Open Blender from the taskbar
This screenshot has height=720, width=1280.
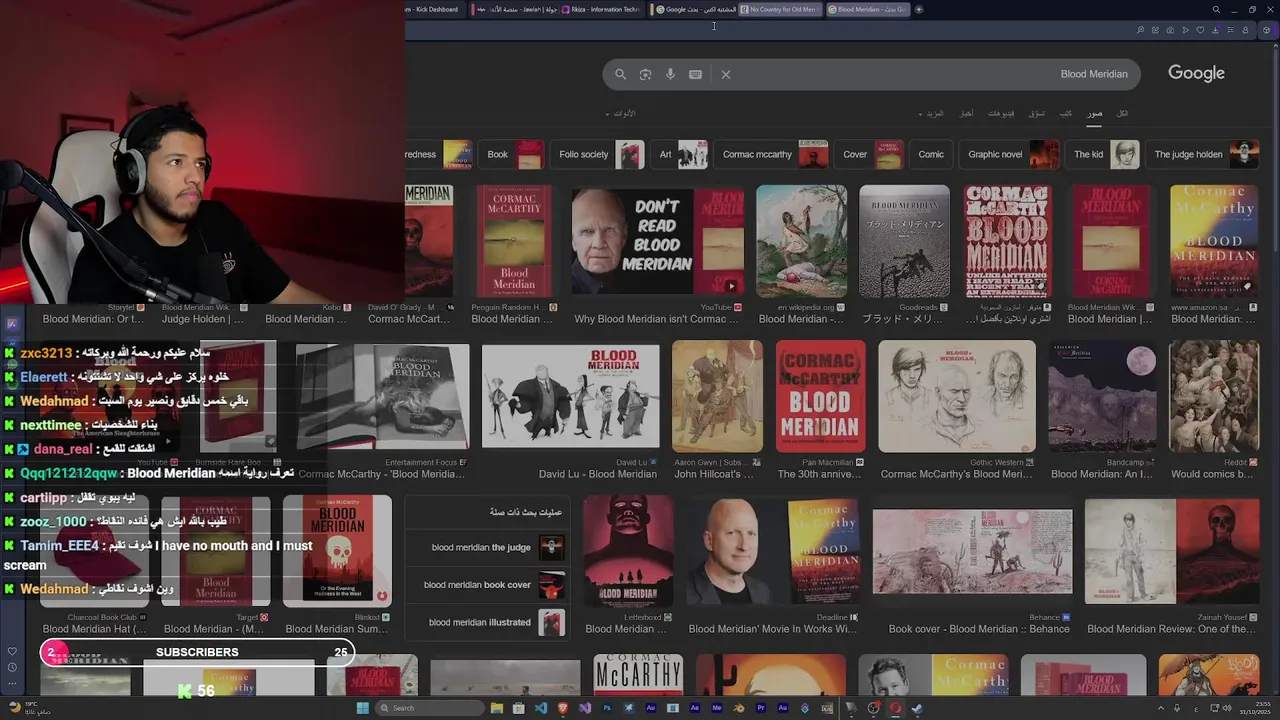click(739, 708)
